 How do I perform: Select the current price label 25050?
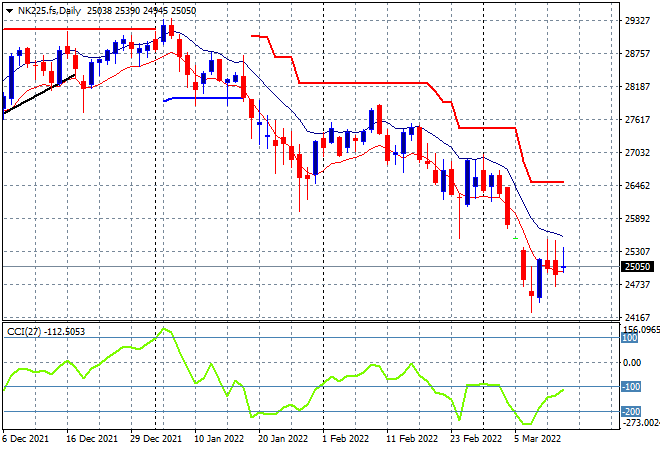637,266
